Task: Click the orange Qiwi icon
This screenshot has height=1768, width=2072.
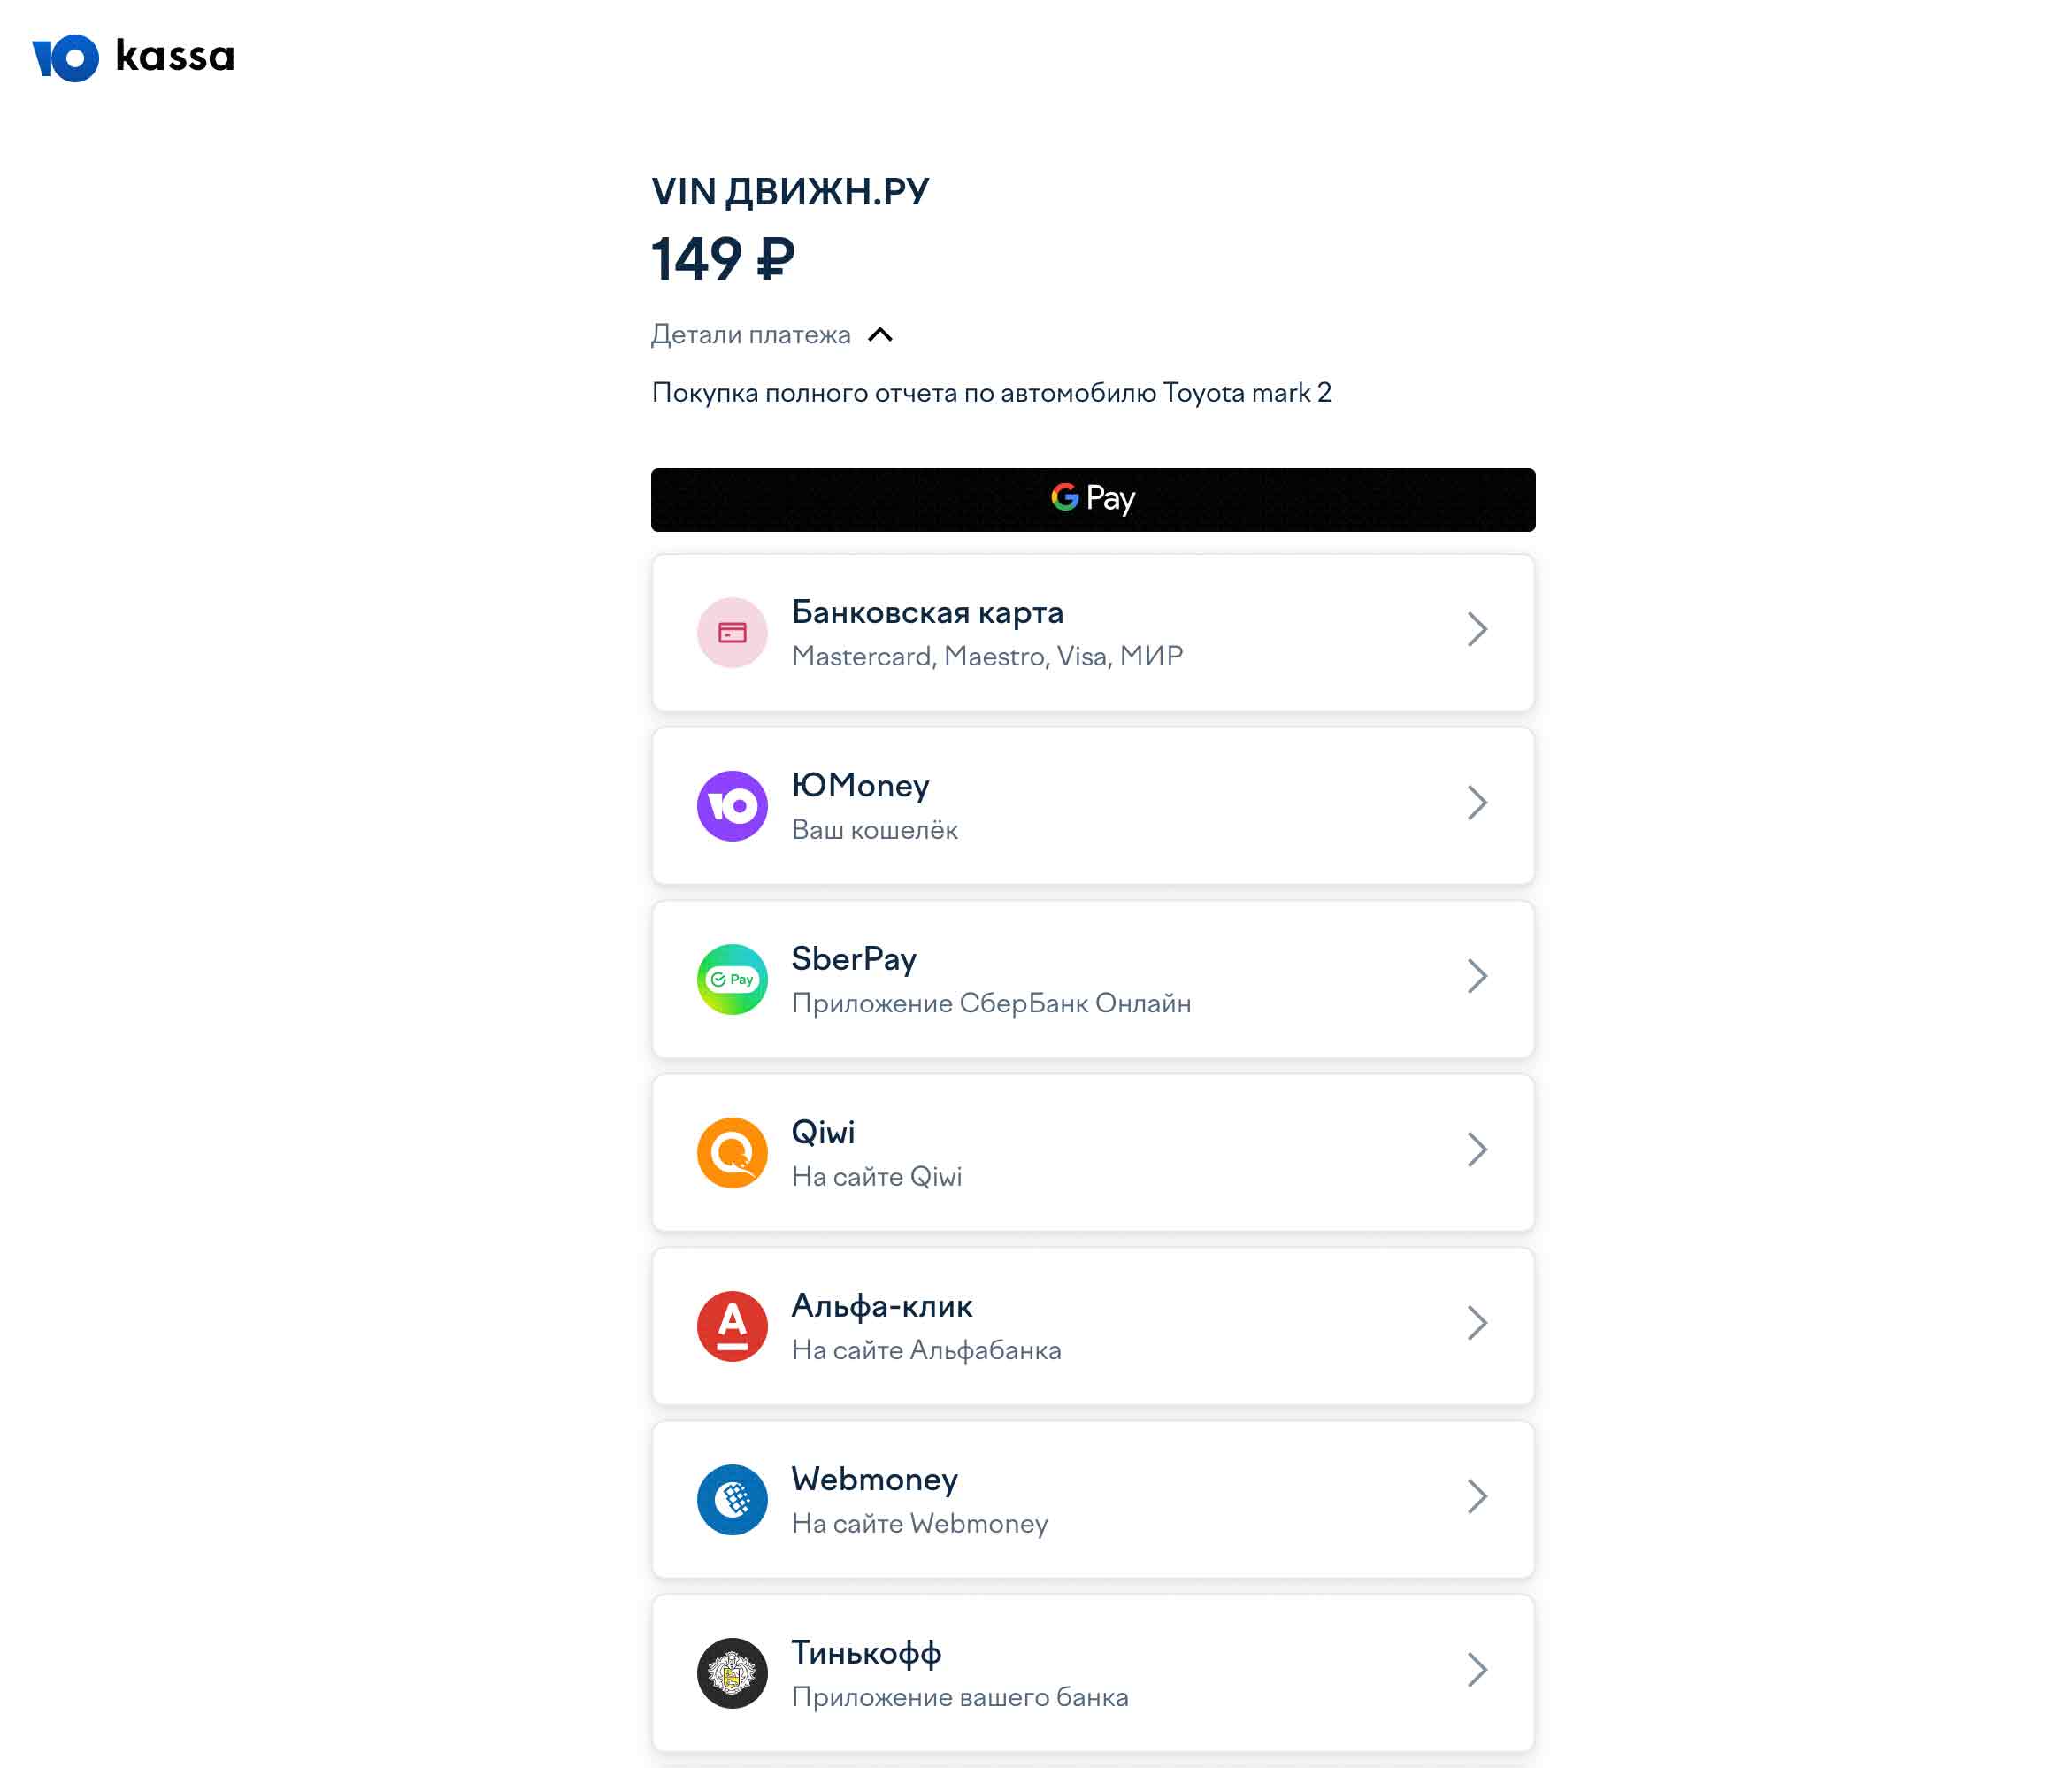Action: click(x=732, y=1152)
